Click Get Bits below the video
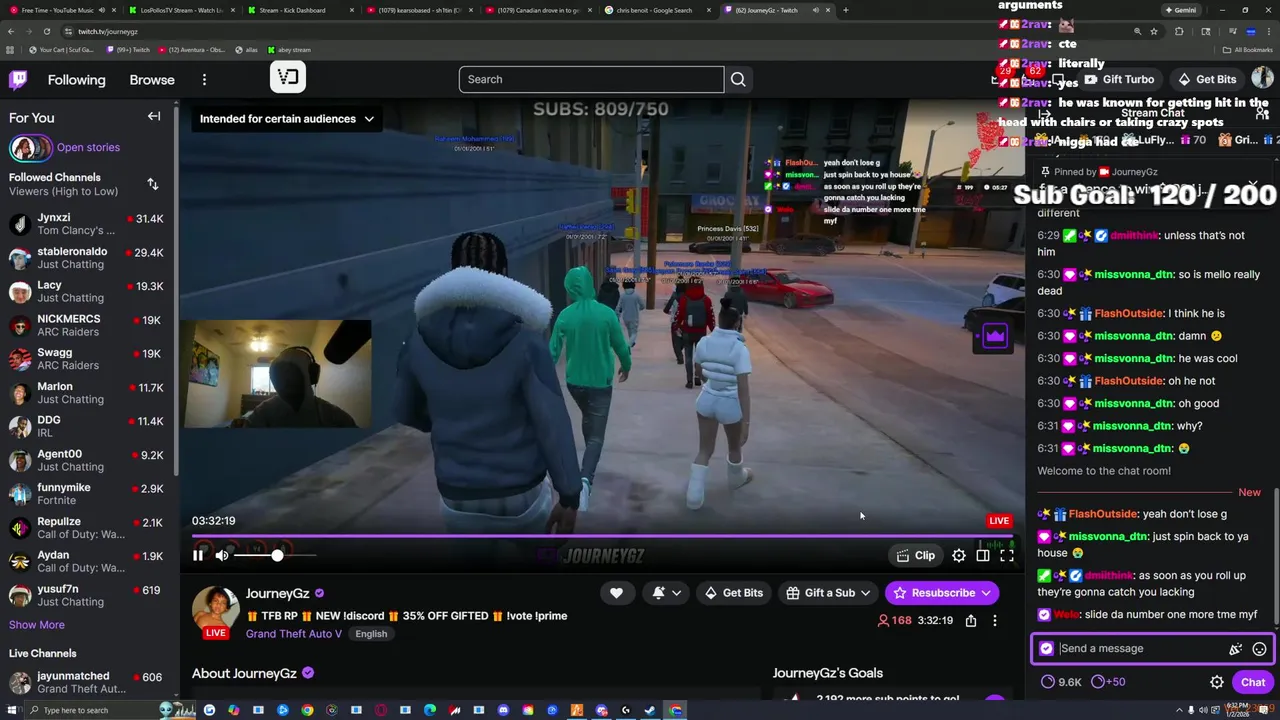The width and height of the screenshot is (1280, 720). [x=733, y=593]
